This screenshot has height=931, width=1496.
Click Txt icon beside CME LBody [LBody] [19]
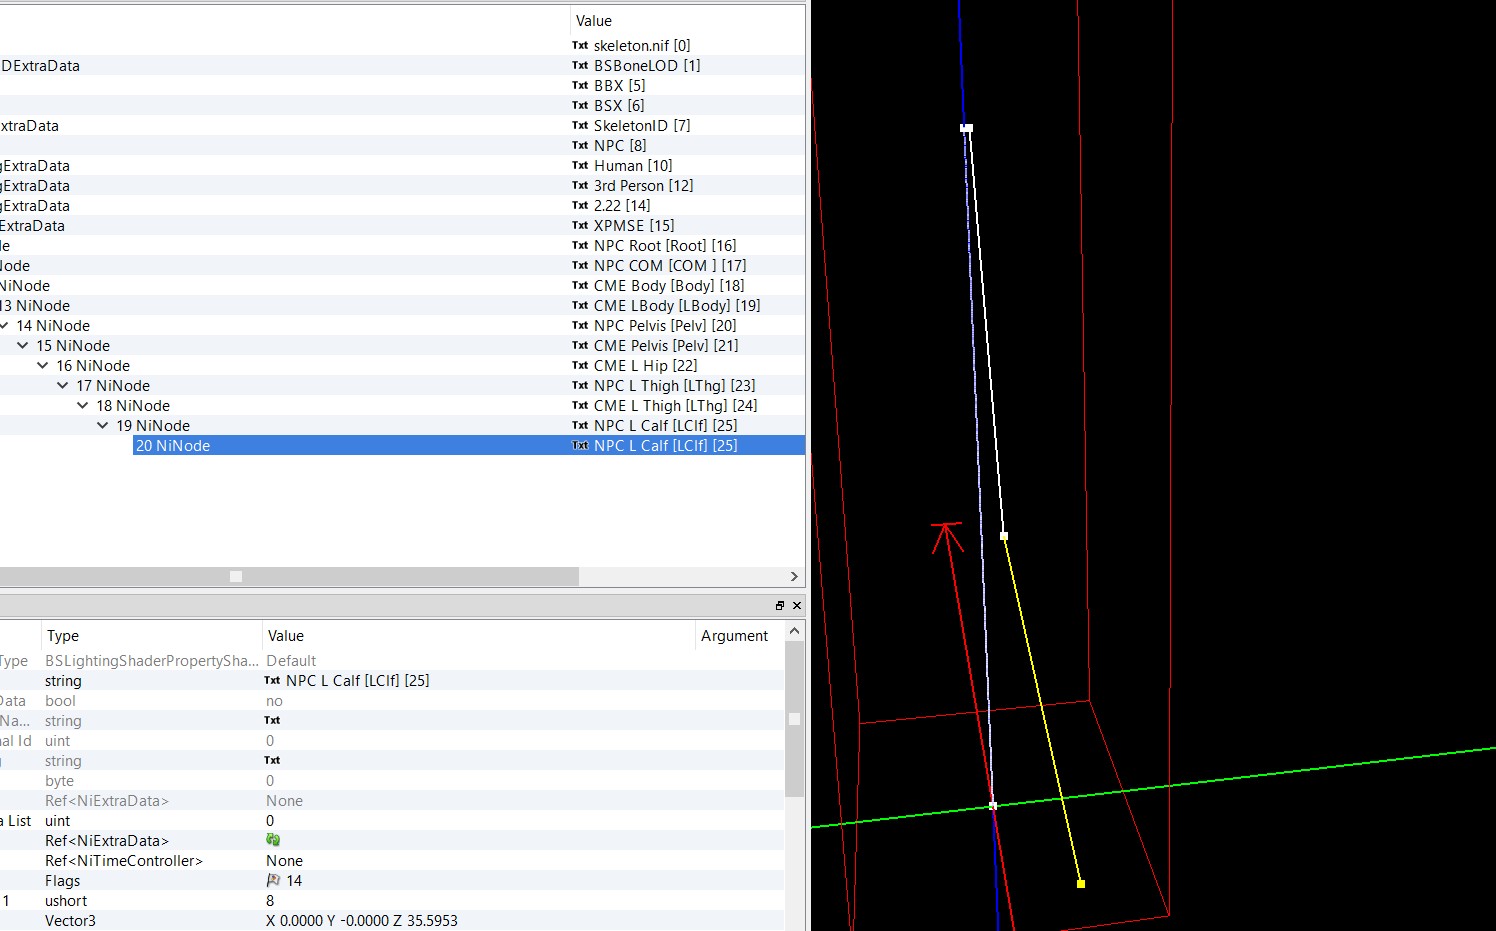coord(580,306)
